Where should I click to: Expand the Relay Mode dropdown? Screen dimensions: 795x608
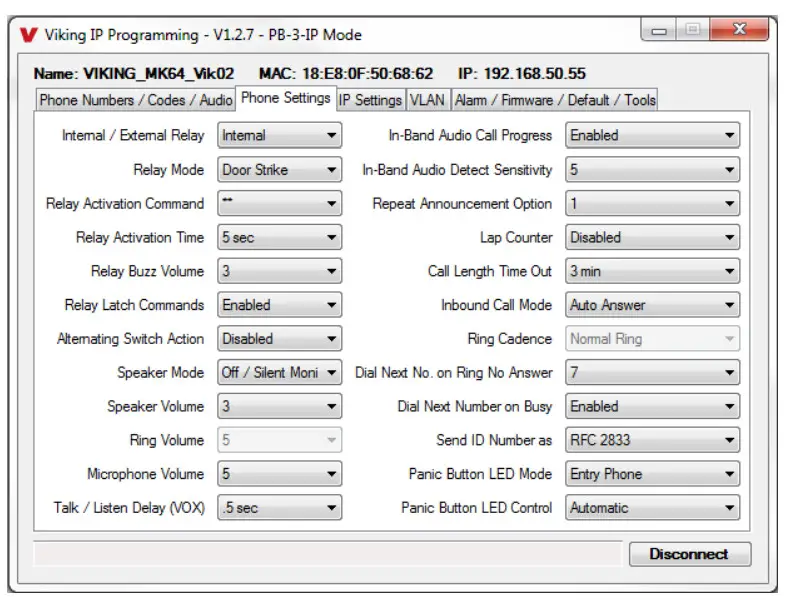click(279, 169)
